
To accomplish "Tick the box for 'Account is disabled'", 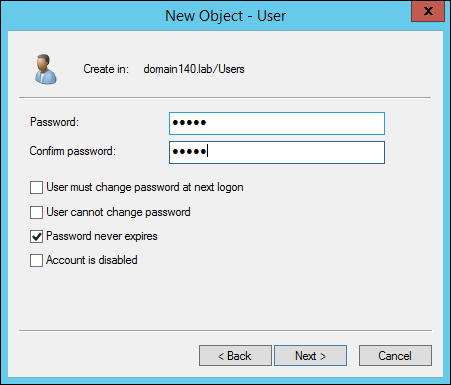I will (36, 260).
